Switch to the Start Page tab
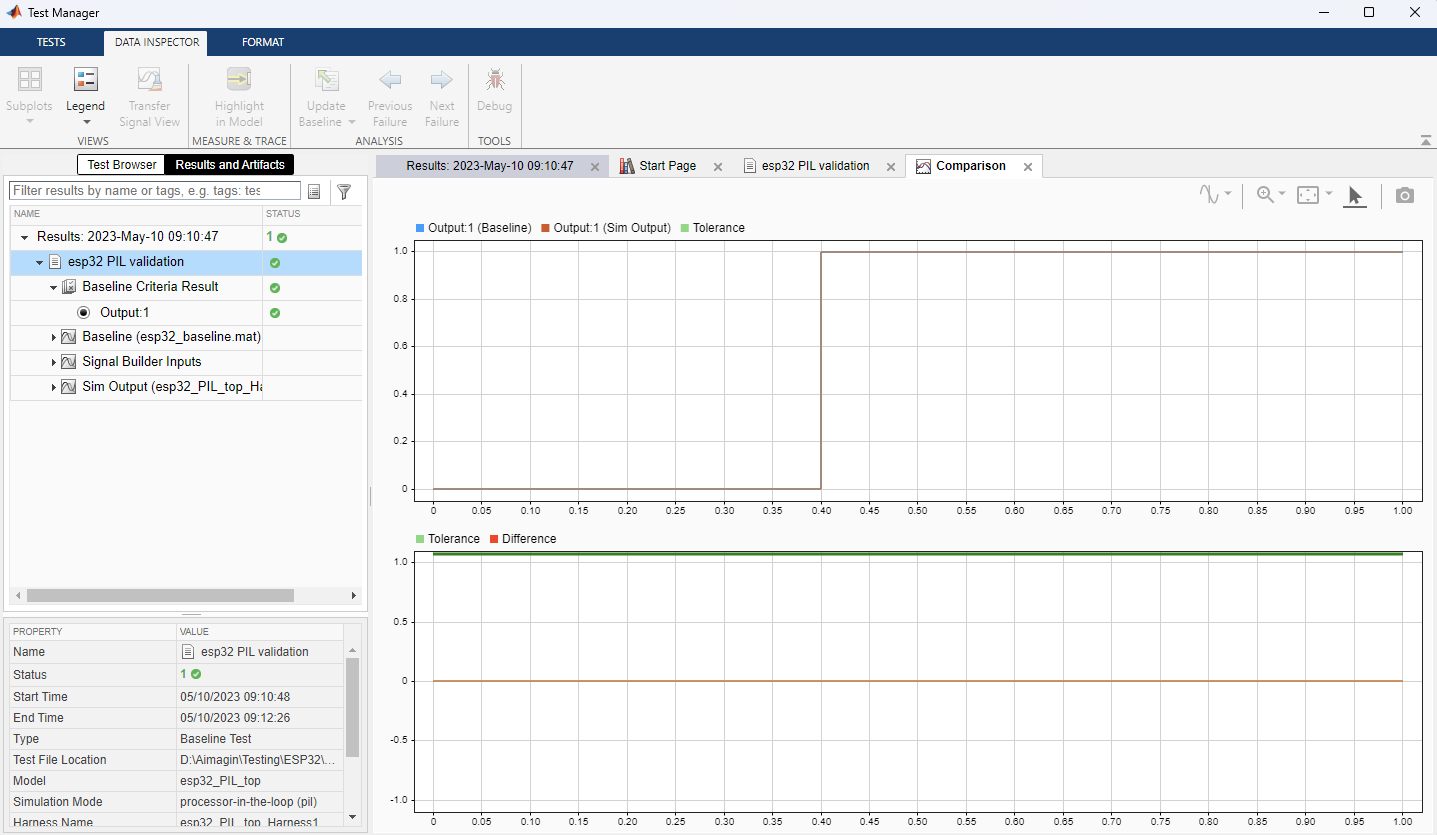 (667, 166)
